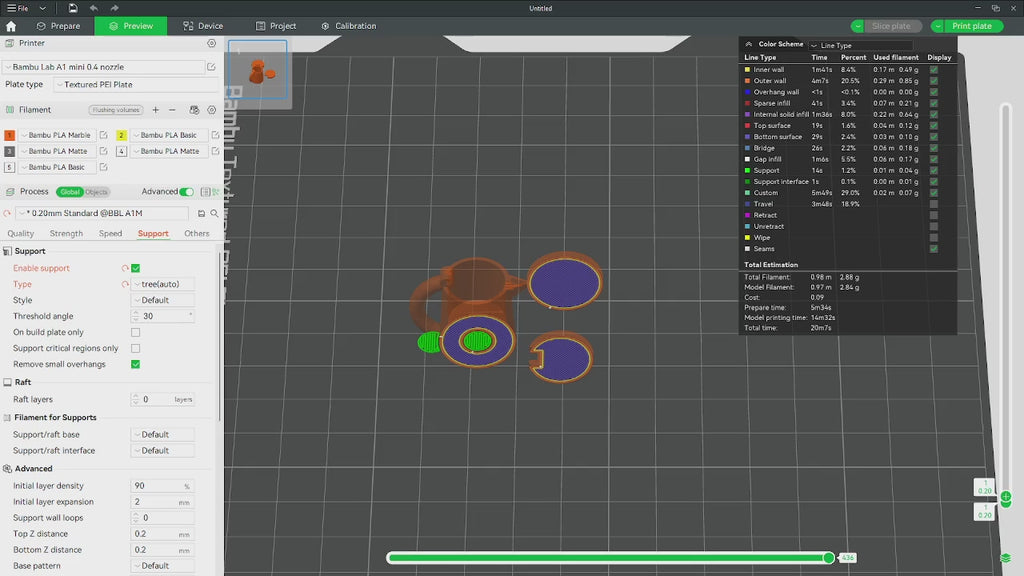Remove a filament with minus icon
The image size is (1024, 576).
(x=172, y=110)
